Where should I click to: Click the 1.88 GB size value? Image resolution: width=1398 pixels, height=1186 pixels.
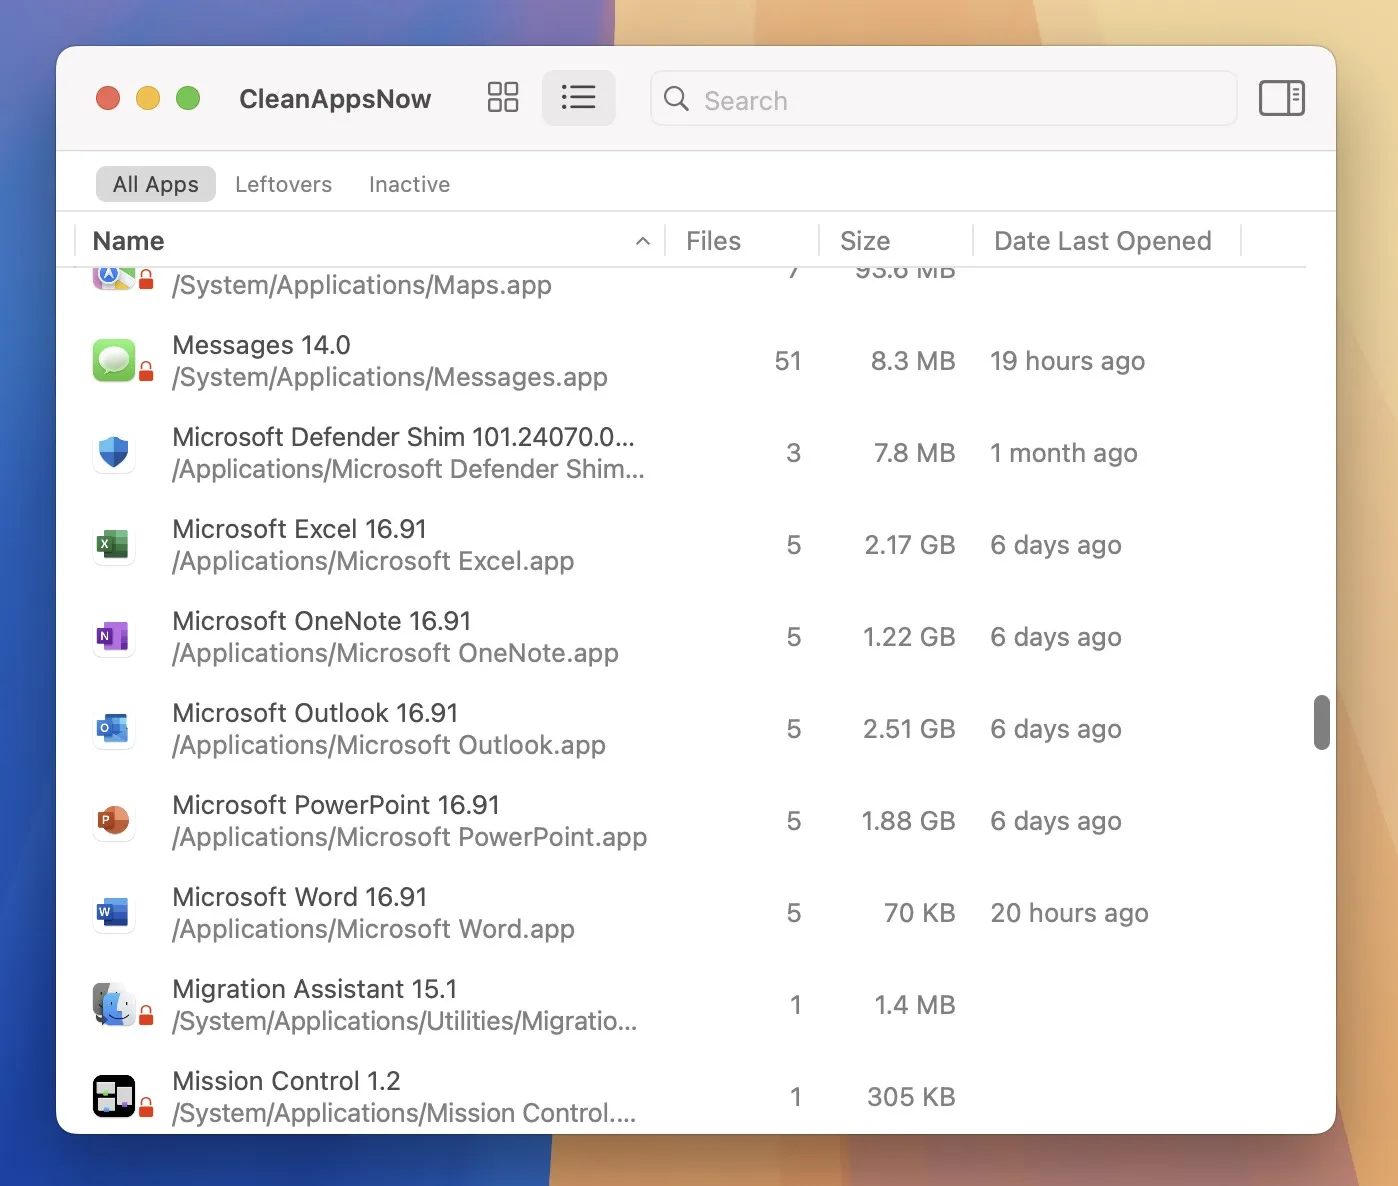pos(909,821)
